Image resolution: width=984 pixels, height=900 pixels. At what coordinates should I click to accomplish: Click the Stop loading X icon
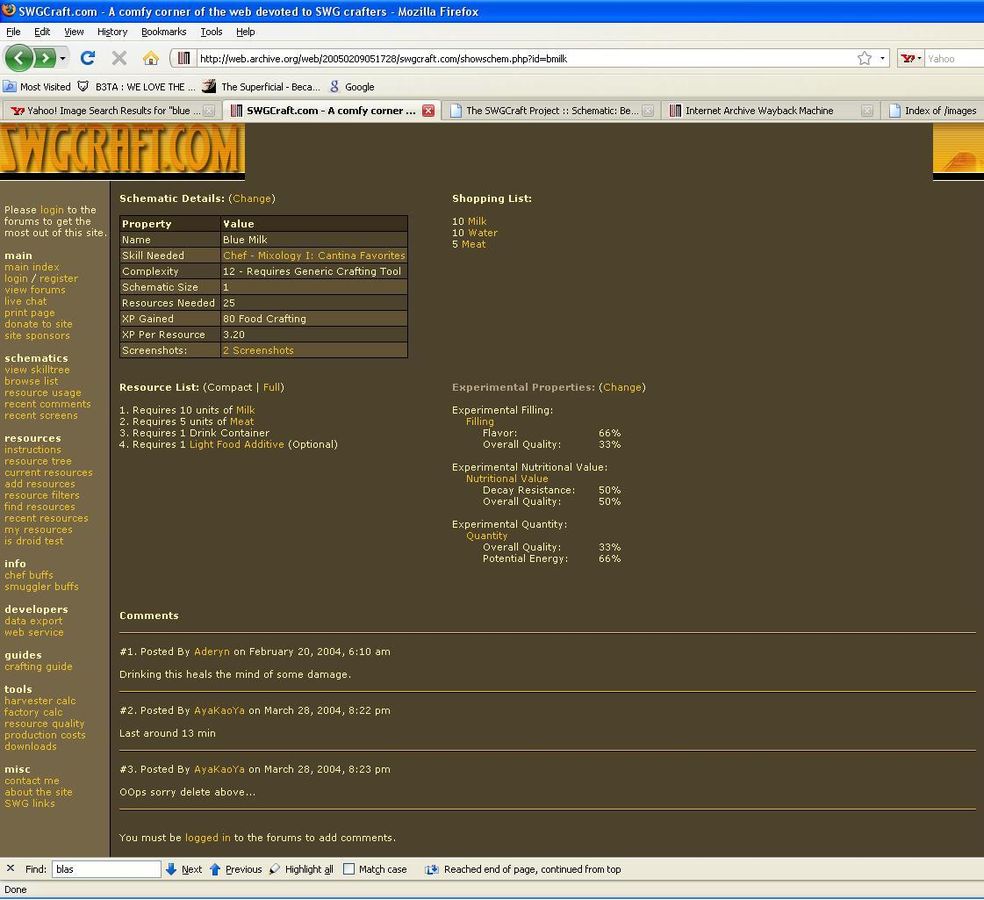click(119, 58)
